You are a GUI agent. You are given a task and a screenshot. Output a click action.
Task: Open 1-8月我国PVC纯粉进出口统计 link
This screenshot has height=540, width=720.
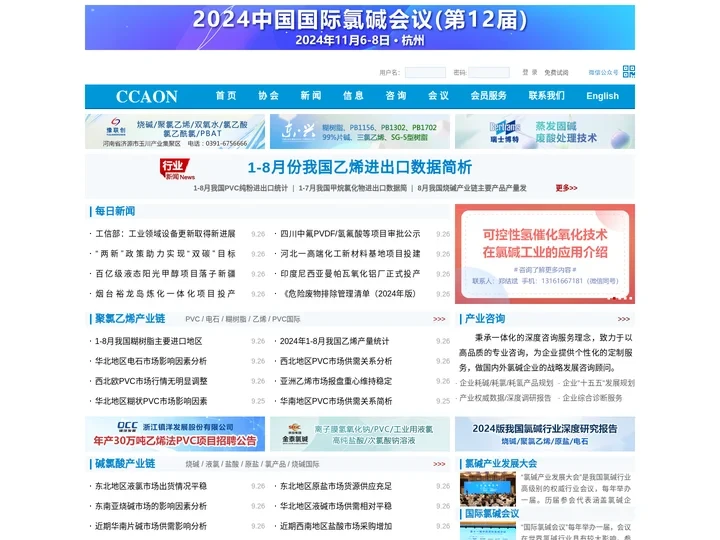[x=241, y=188]
